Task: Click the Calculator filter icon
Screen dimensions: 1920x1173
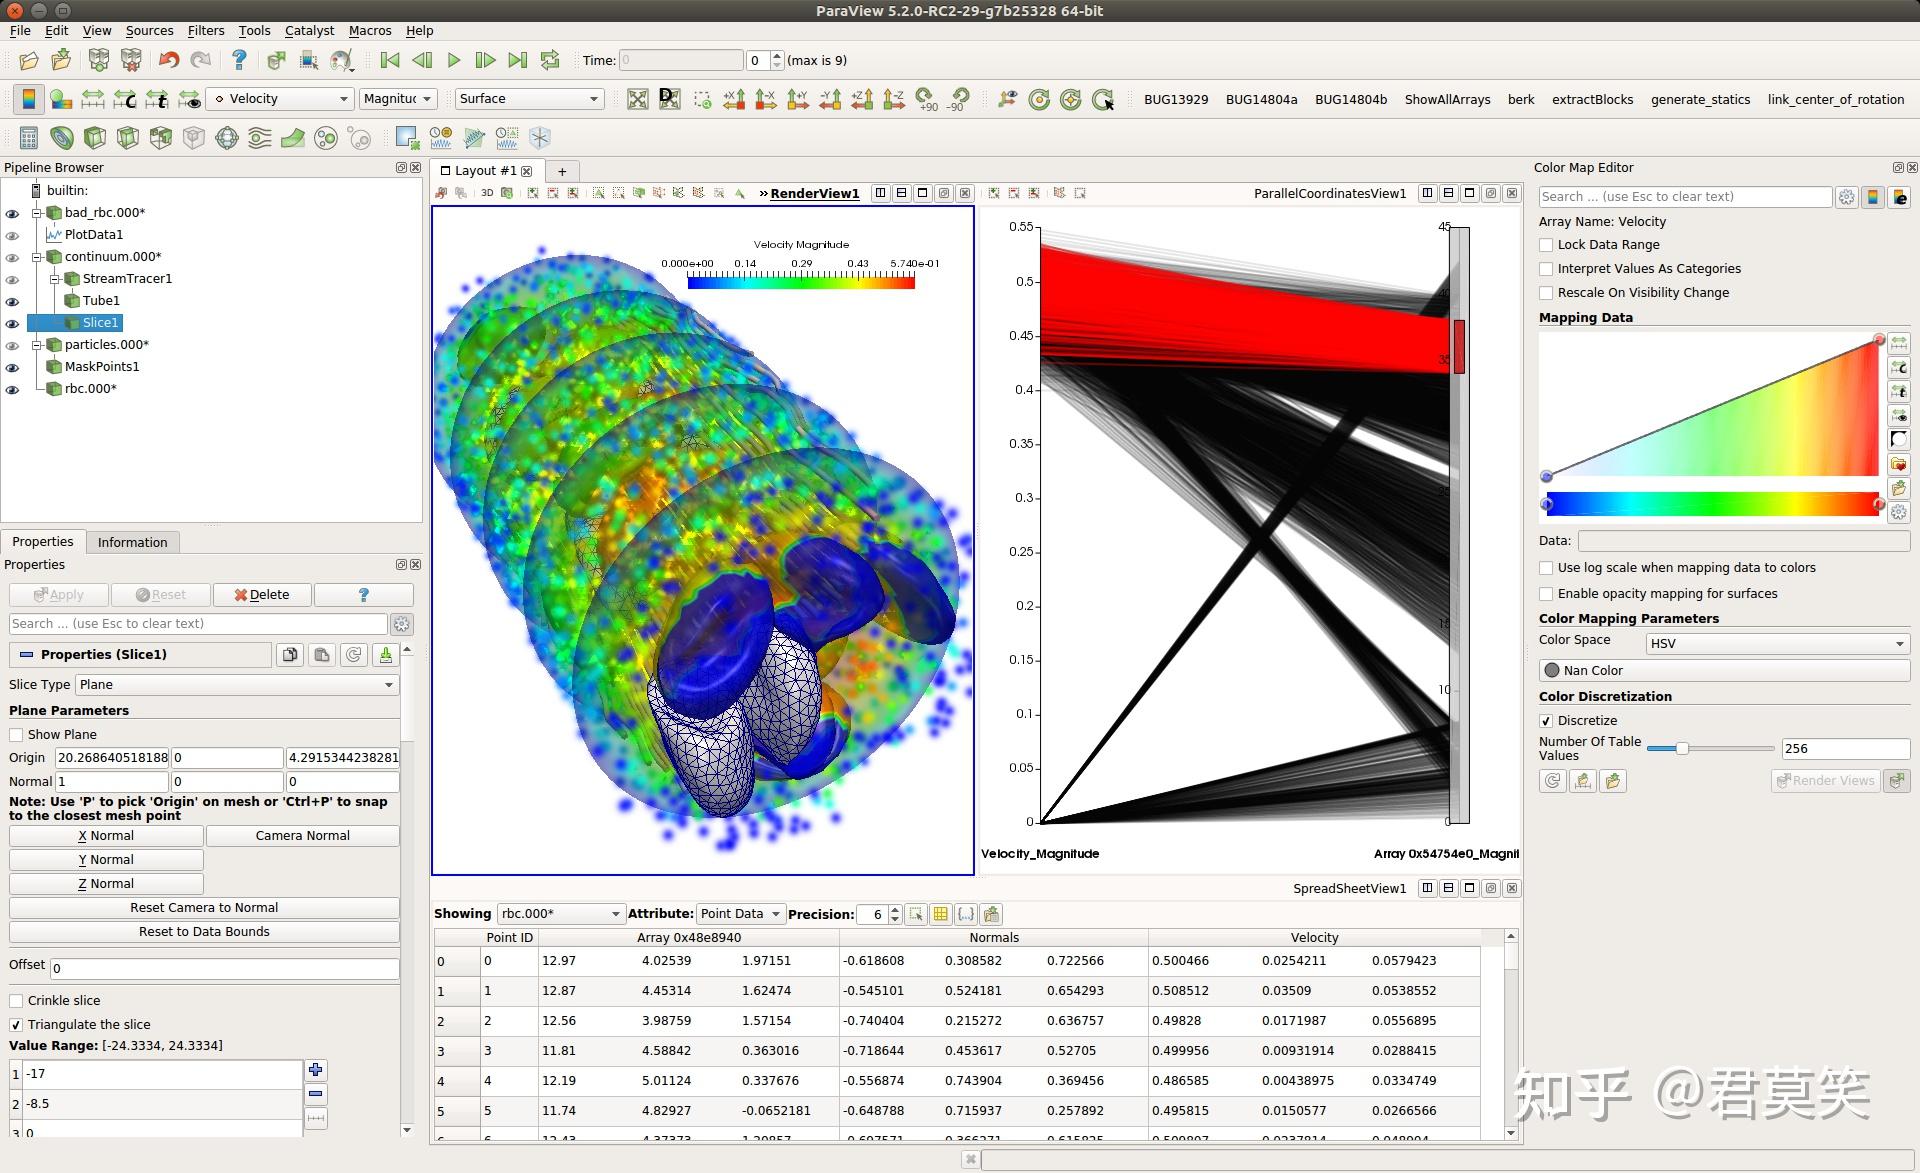Action: click(x=29, y=138)
